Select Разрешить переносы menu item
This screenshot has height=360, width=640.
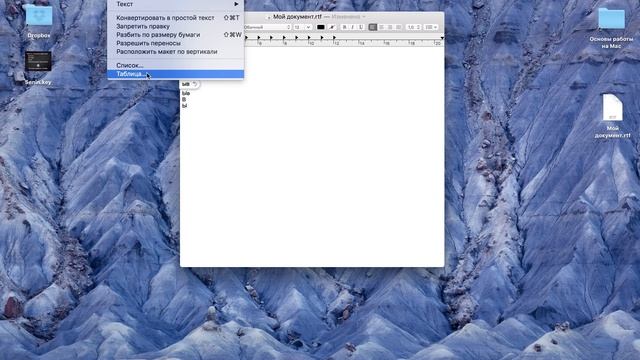176,43
